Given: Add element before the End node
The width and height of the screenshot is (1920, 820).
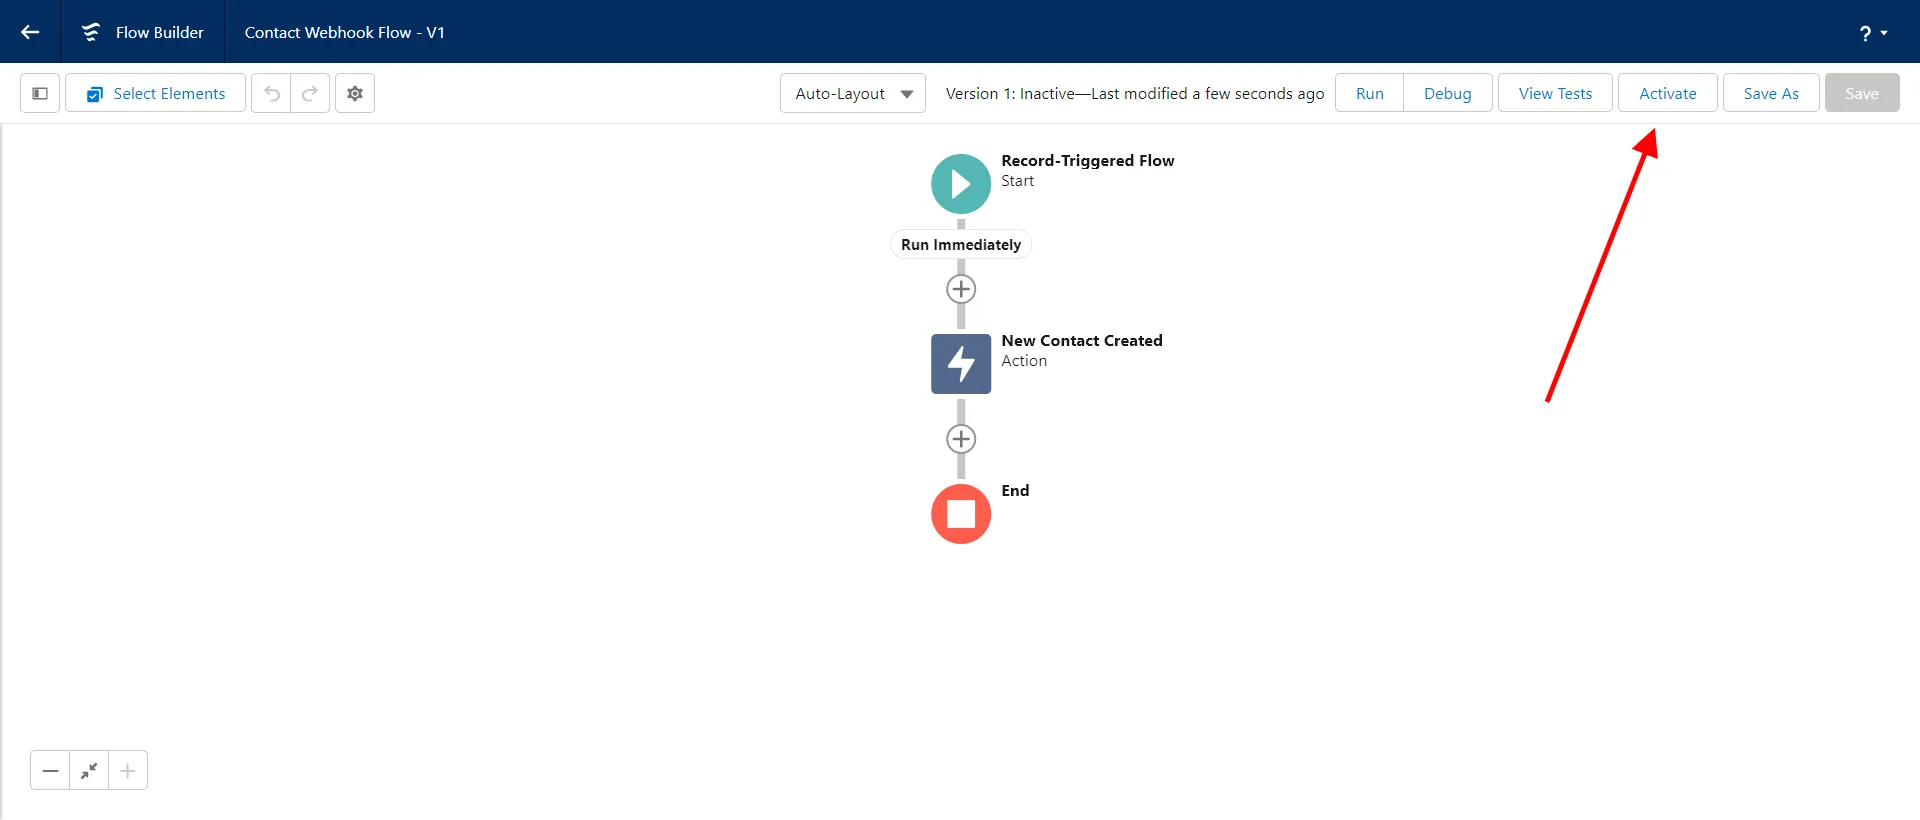Looking at the screenshot, I should (x=961, y=439).
